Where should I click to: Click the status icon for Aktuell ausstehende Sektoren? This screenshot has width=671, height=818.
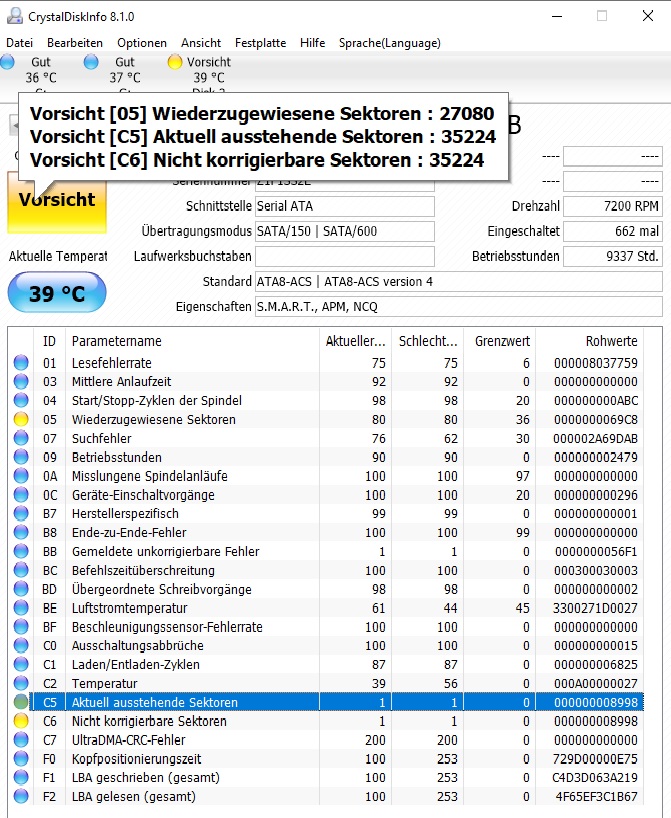(21, 702)
